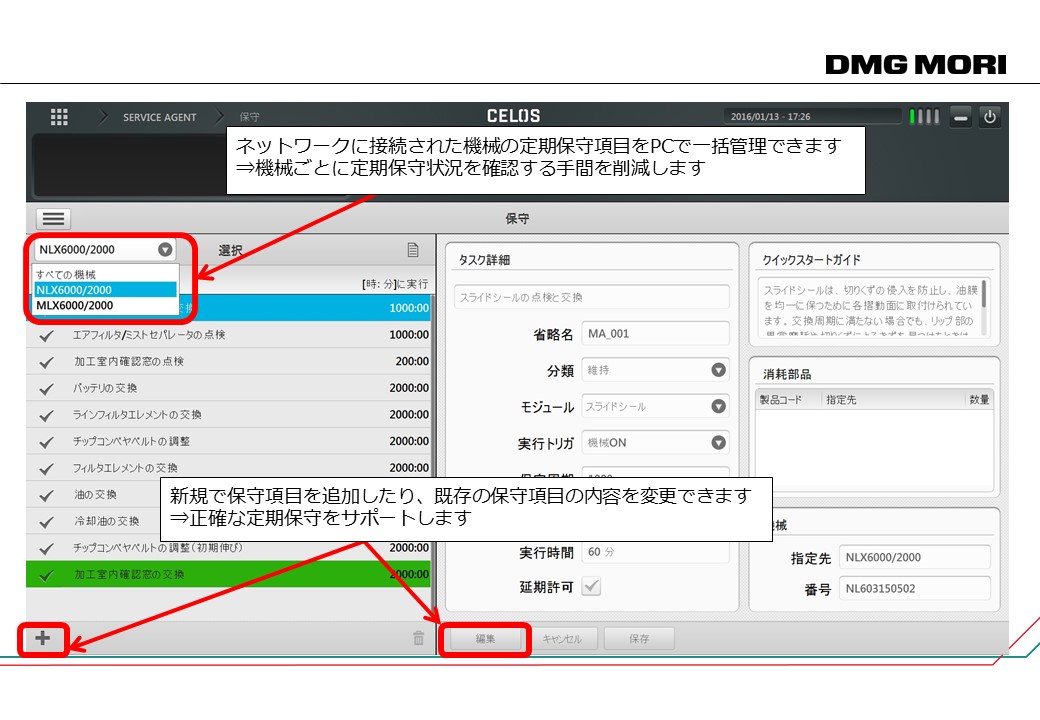
Task: Choose highlighted NLX6000/2000 option in machine list
Action: click(x=106, y=290)
